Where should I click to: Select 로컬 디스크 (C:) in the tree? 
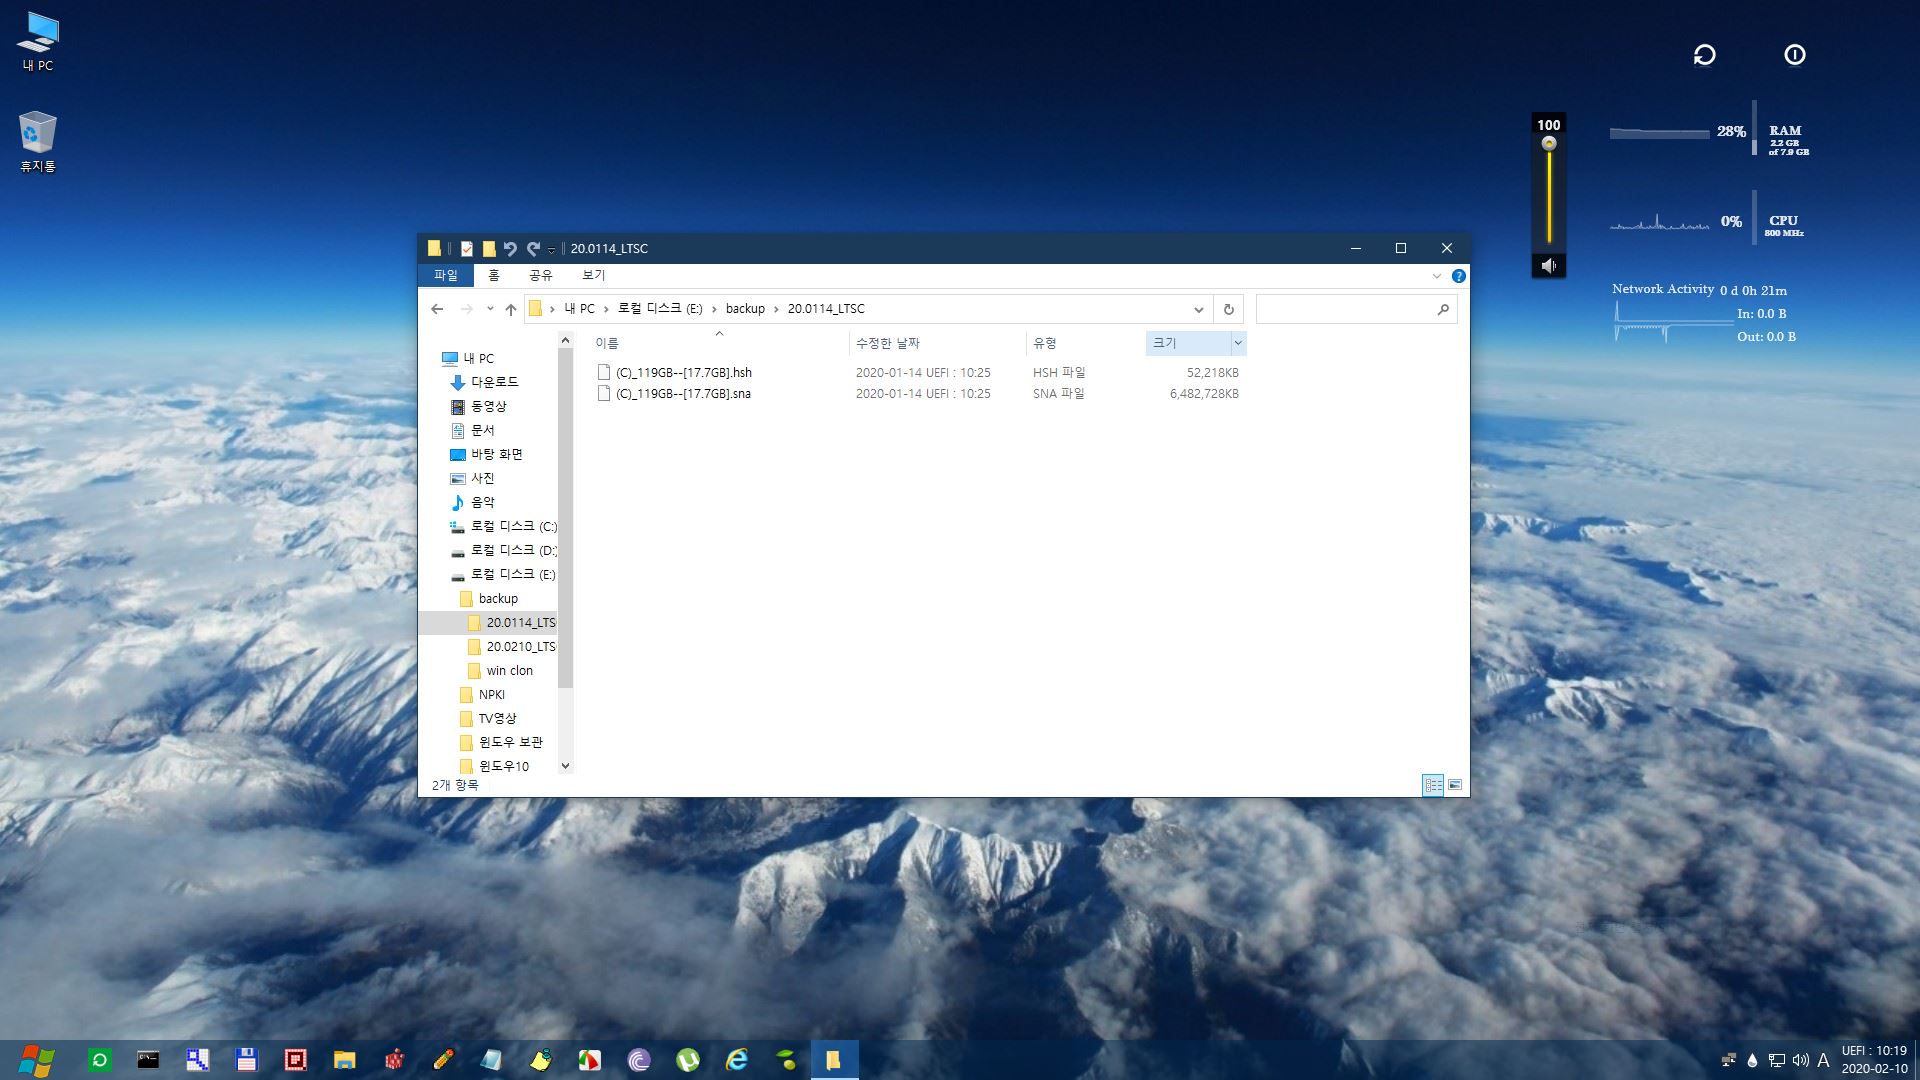(x=513, y=526)
